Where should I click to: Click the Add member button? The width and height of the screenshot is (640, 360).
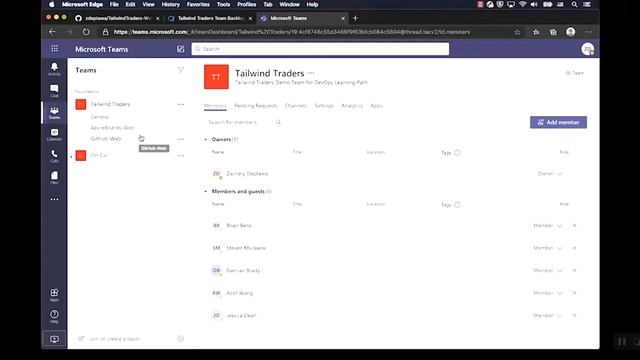(x=558, y=122)
